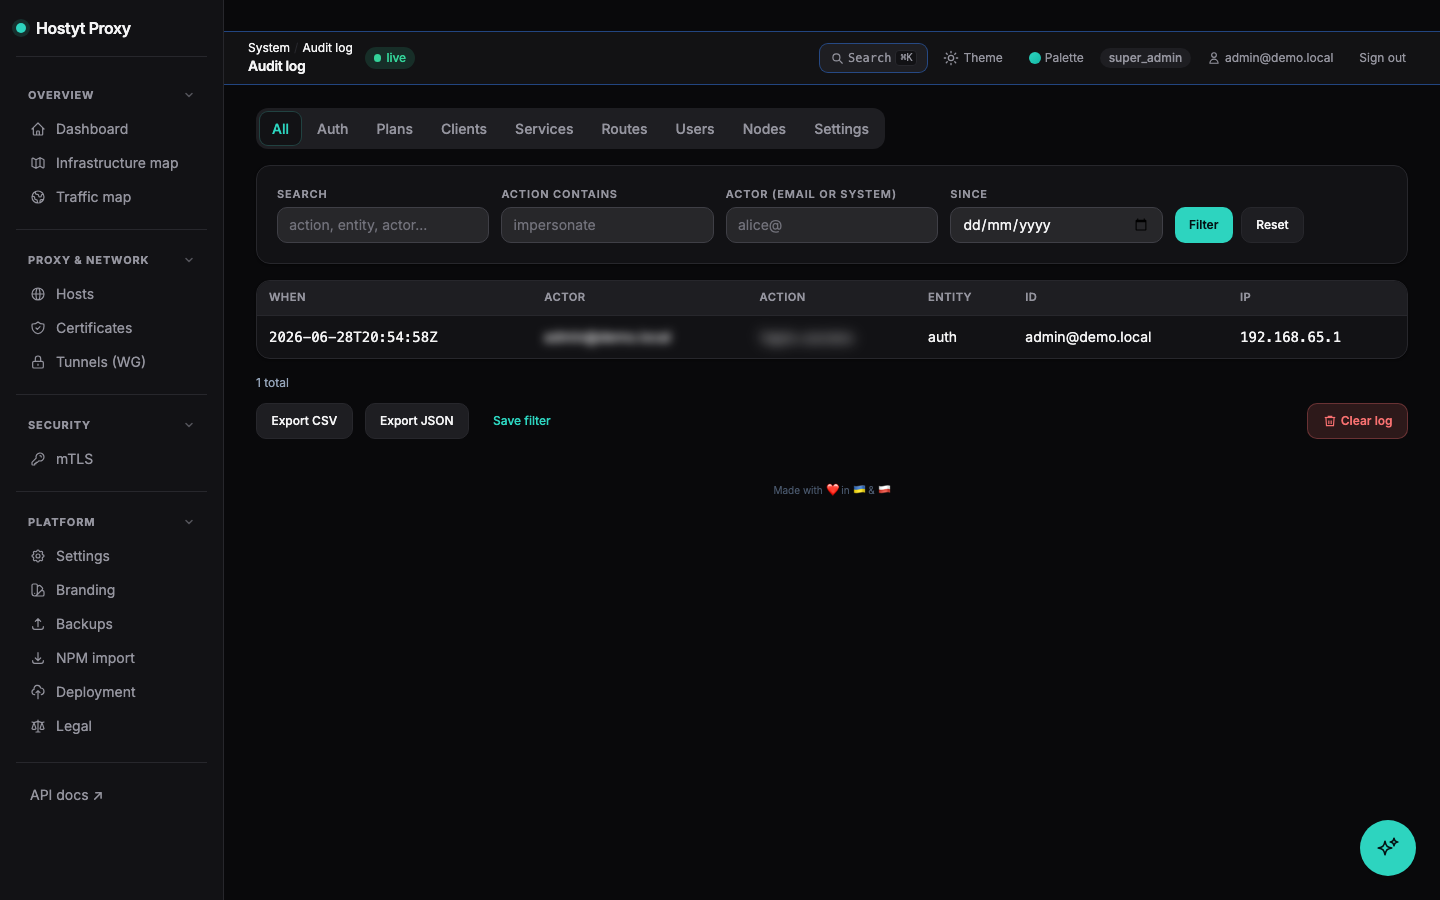Switch to the Nodes tab
This screenshot has width=1440, height=900.
[764, 129]
